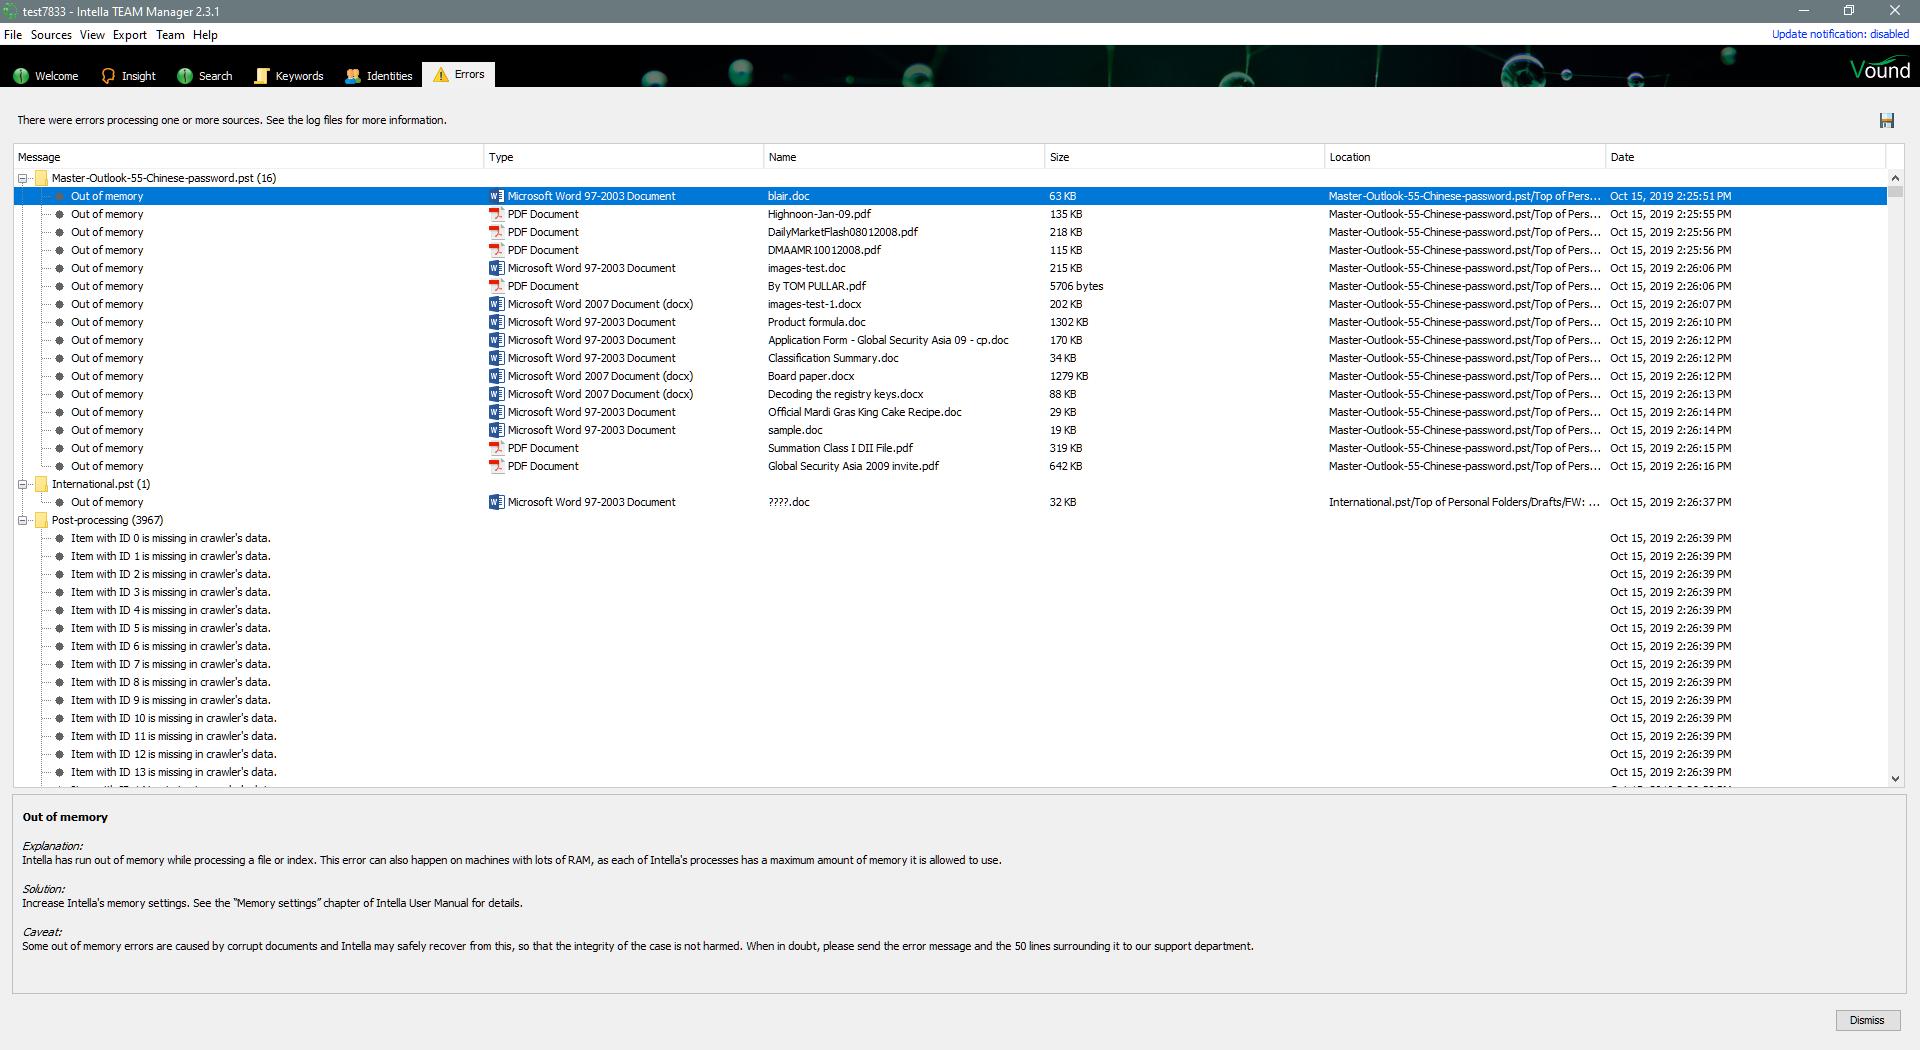Click the Keywords key icon
The image size is (1920, 1050).
(x=262, y=75)
